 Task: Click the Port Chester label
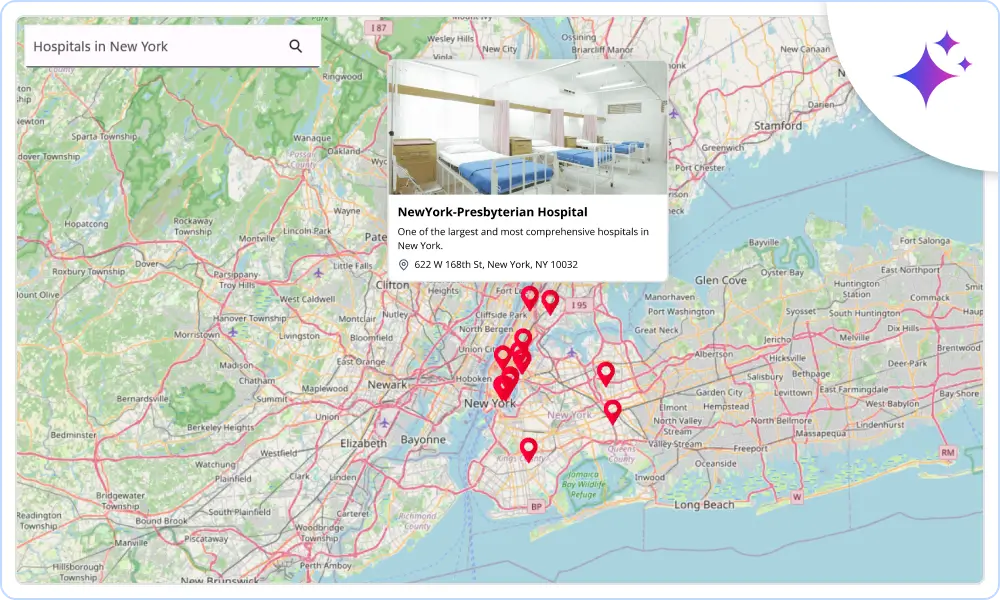pos(700,168)
